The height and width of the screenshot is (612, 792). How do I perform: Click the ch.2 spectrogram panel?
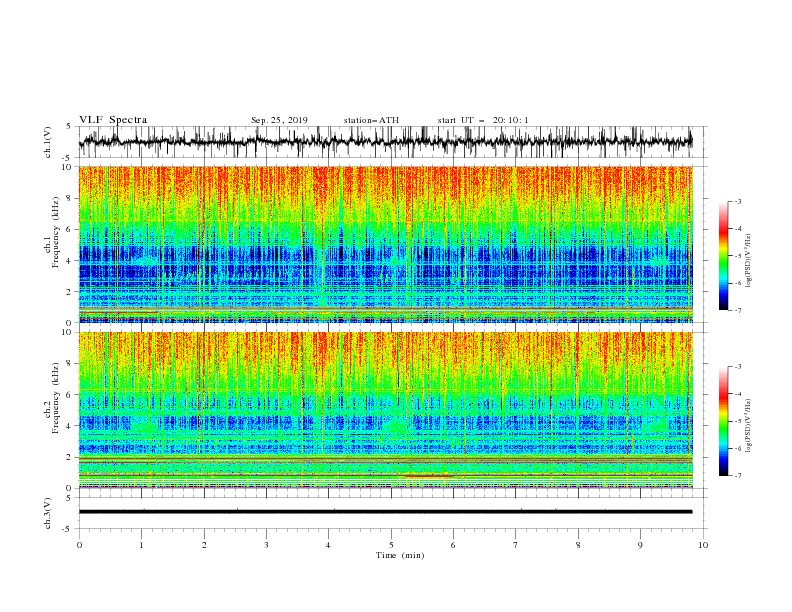[385, 410]
